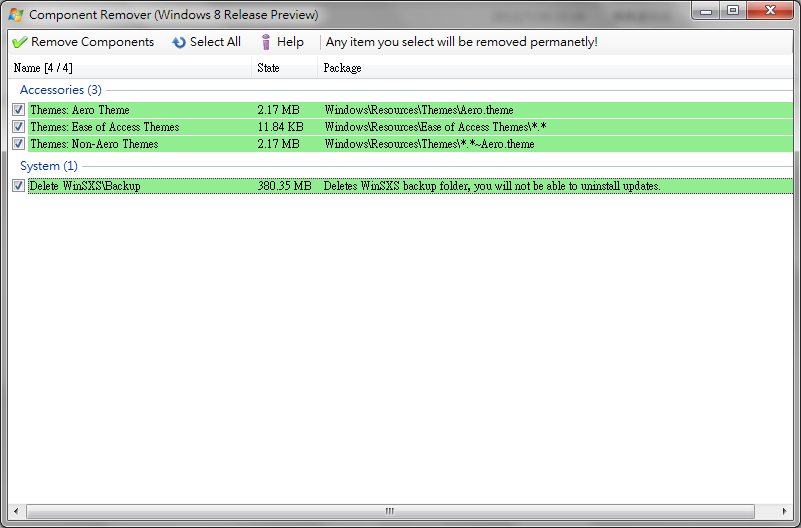The image size is (801, 528).
Task: Select the Delete WinSXS\Backup row name
Action: click(85, 186)
